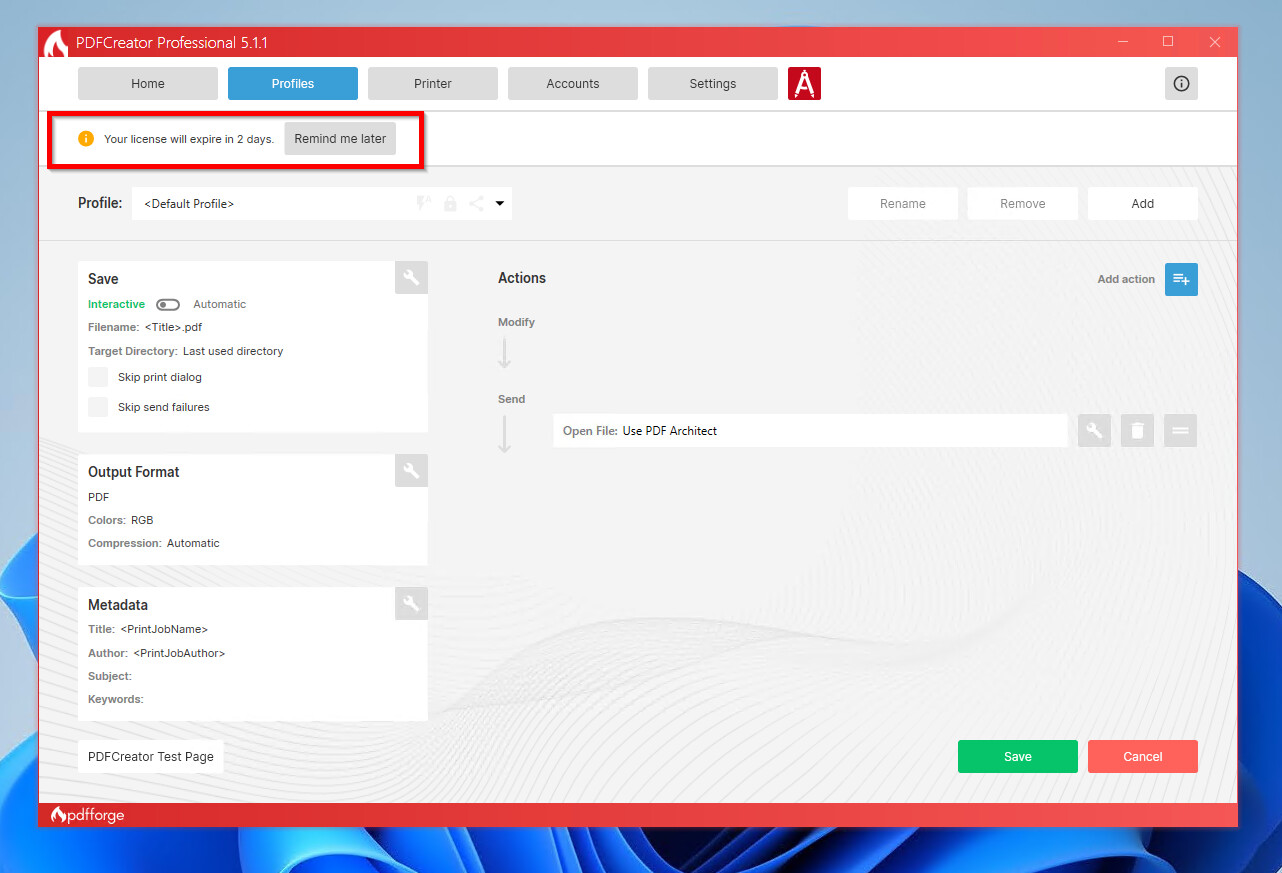Screen dimensions: 1282x873
Task: Open the PDF Architect red icon
Action: (x=804, y=84)
